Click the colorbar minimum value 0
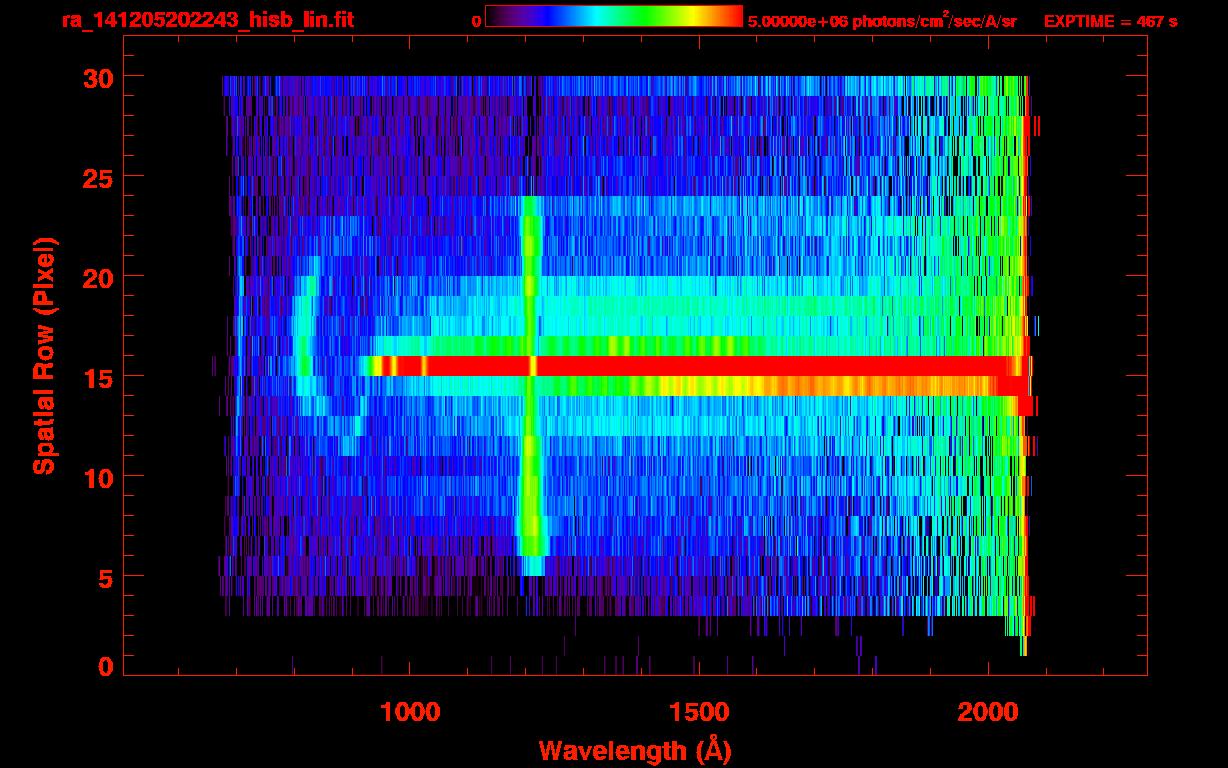 [477, 21]
